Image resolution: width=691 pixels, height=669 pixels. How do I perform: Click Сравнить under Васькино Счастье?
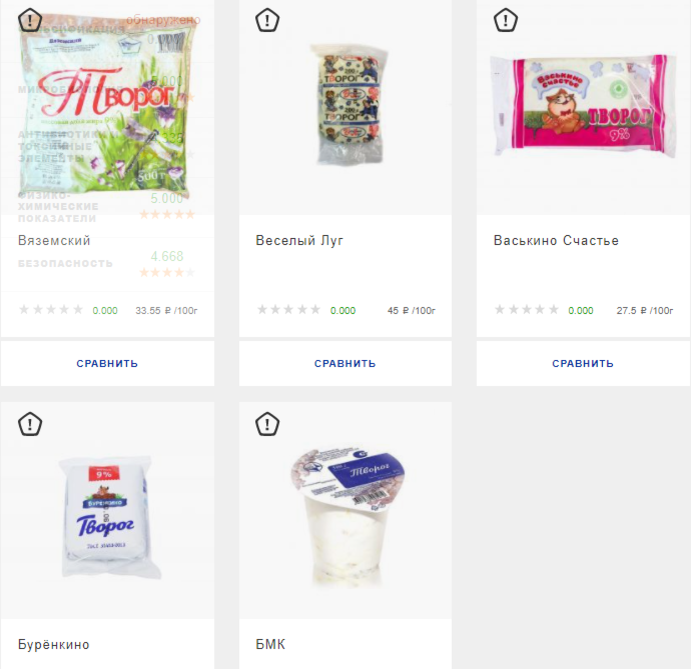583,364
